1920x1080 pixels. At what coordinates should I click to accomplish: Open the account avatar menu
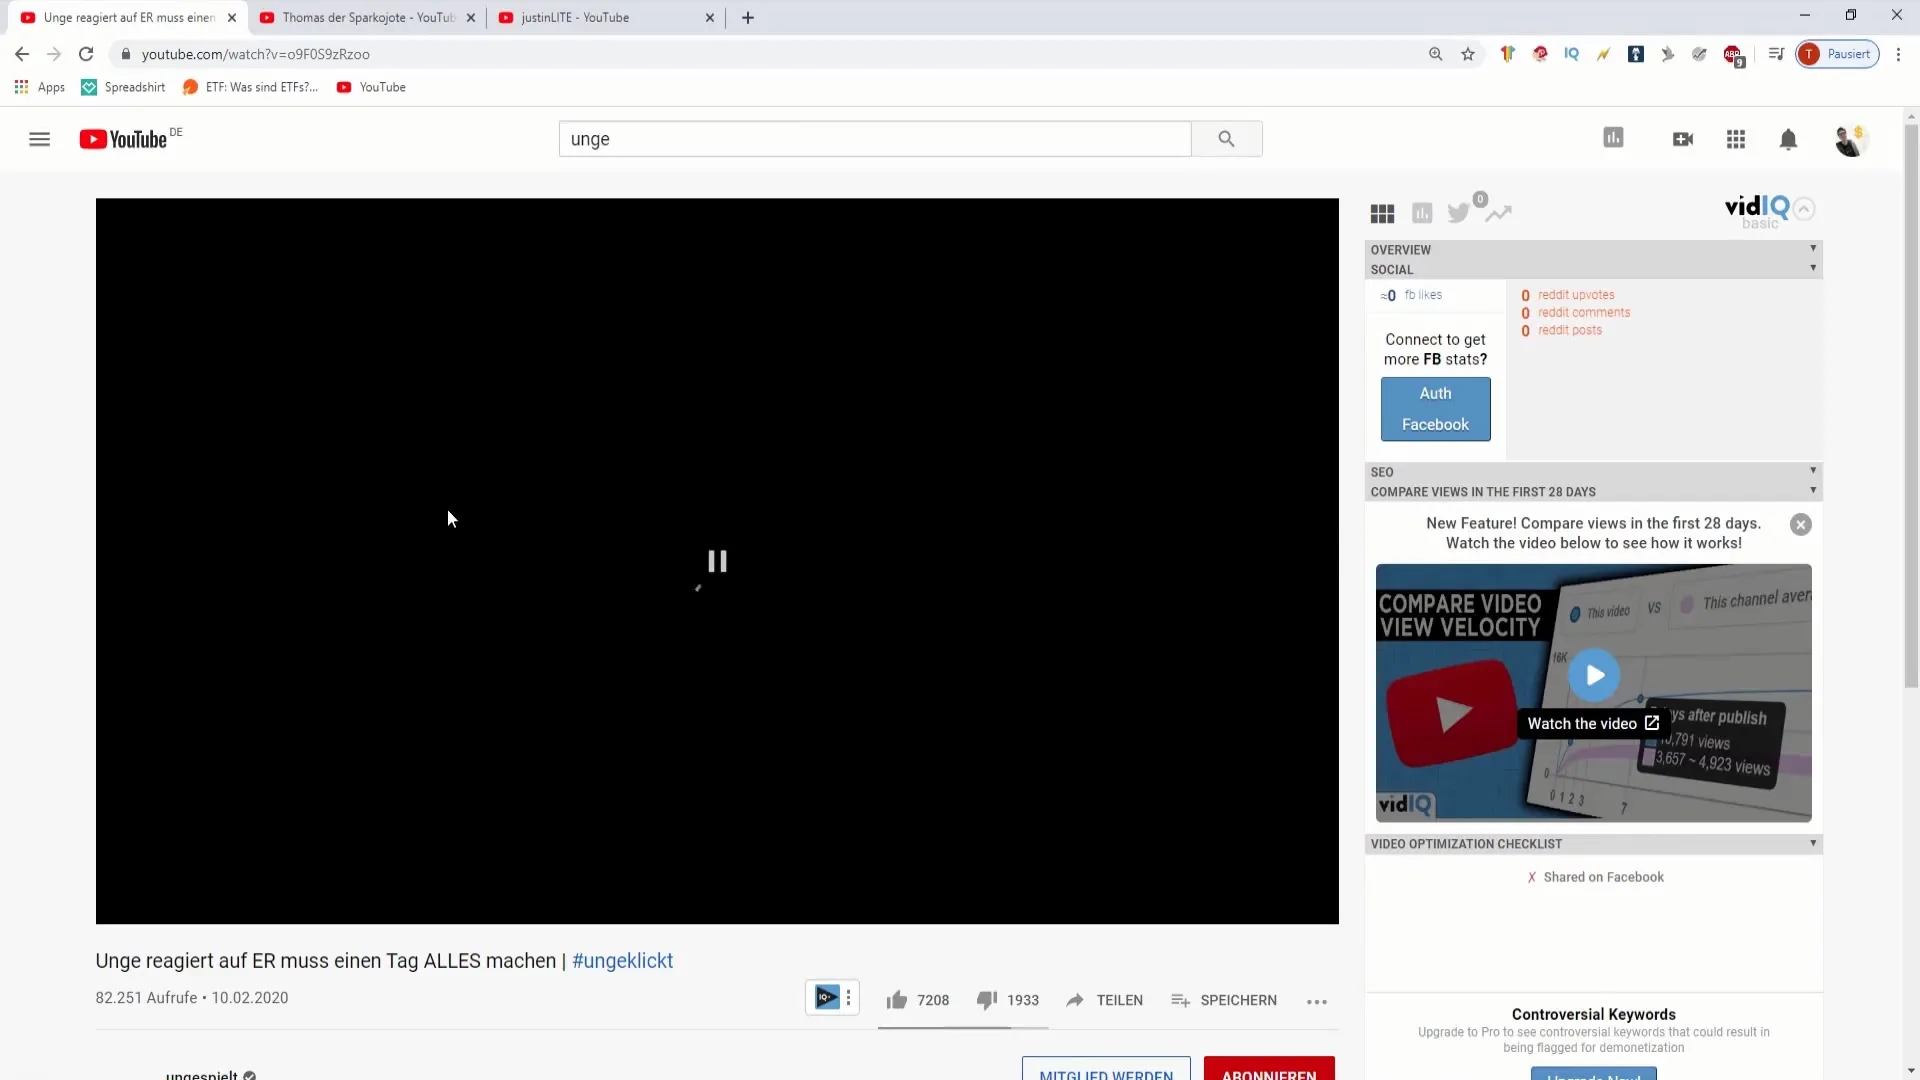point(1851,139)
